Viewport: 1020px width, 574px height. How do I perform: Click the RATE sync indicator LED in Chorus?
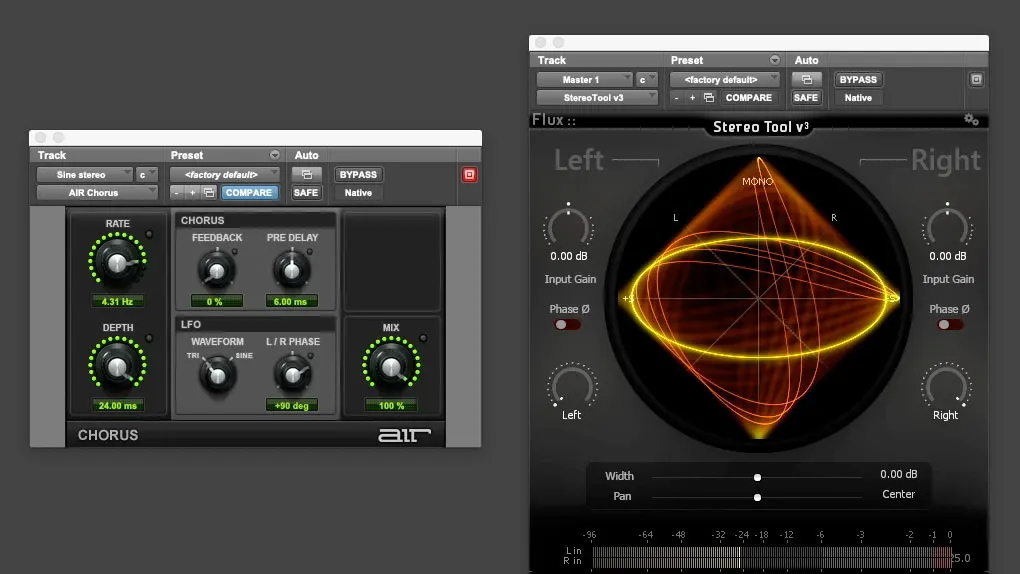pos(149,234)
